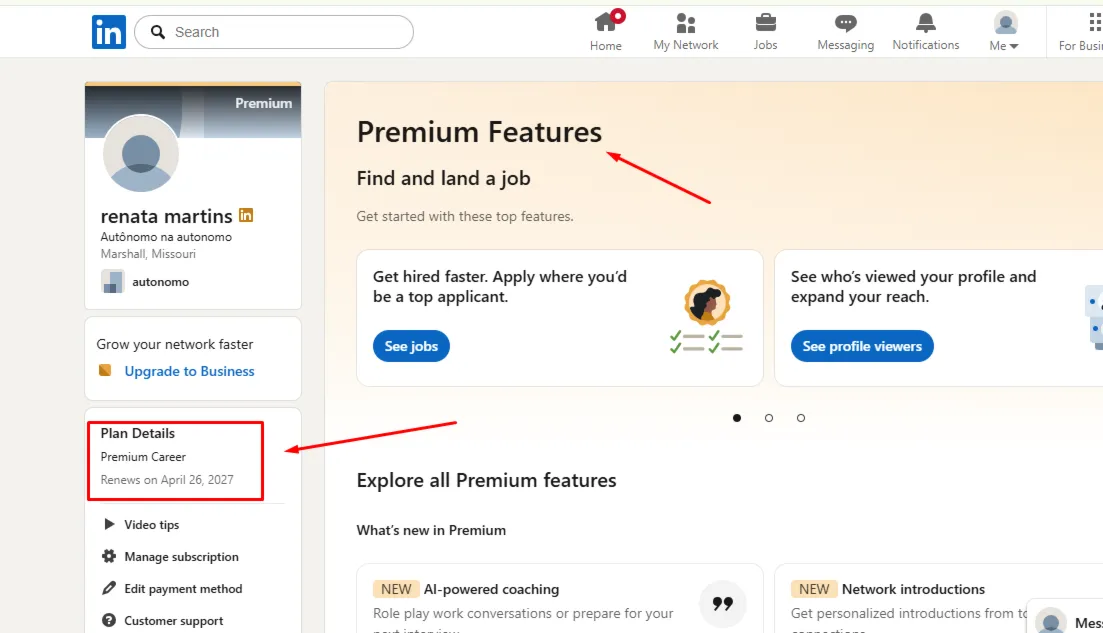Open the renata martins profile name link
This screenshot has height=633, width=1103.
(166, 216)
